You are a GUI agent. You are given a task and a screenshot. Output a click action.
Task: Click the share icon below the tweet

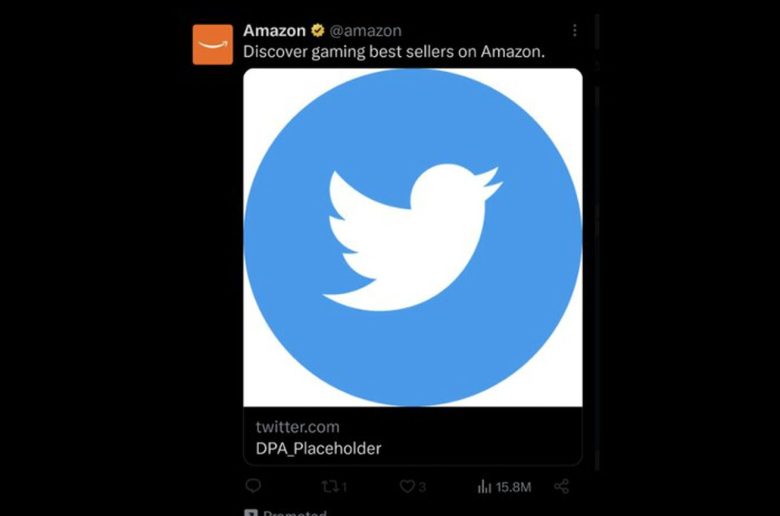tap(562, 486)
